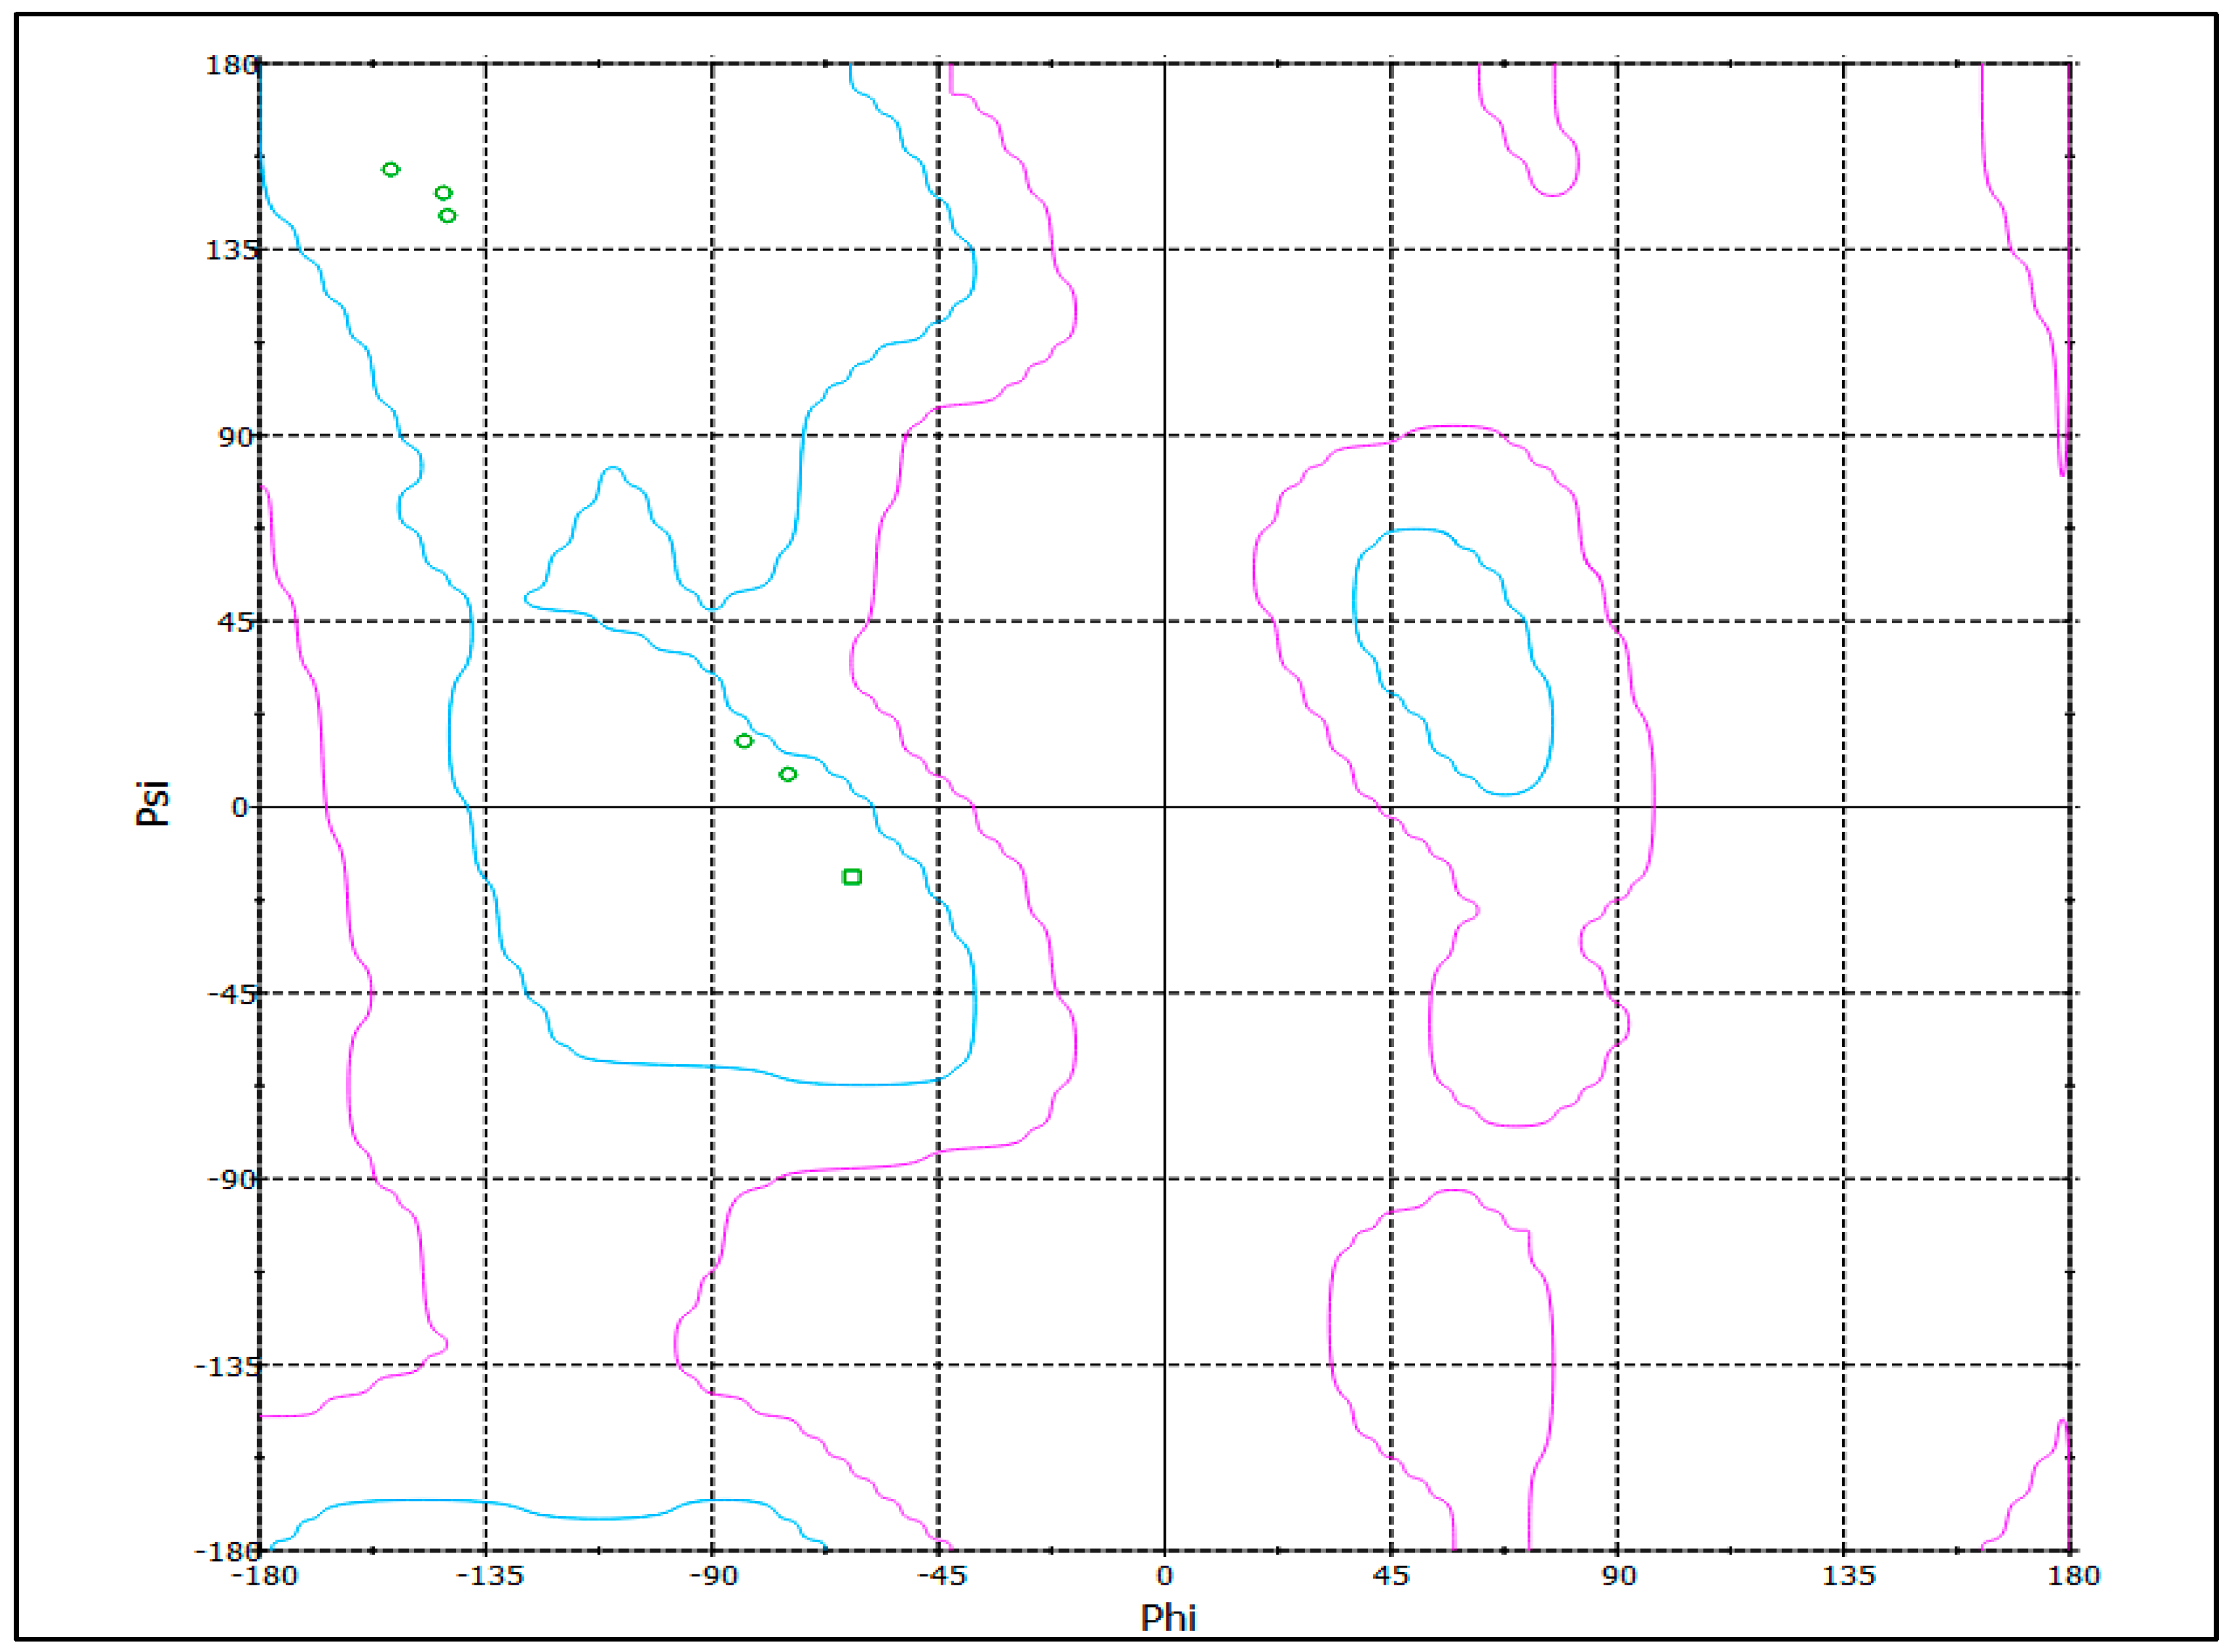Image resolution: width=2234 pixels, height=1652 pixels.
Task: Select the -135 label on vertical axis
Action: pos(228,1366)
